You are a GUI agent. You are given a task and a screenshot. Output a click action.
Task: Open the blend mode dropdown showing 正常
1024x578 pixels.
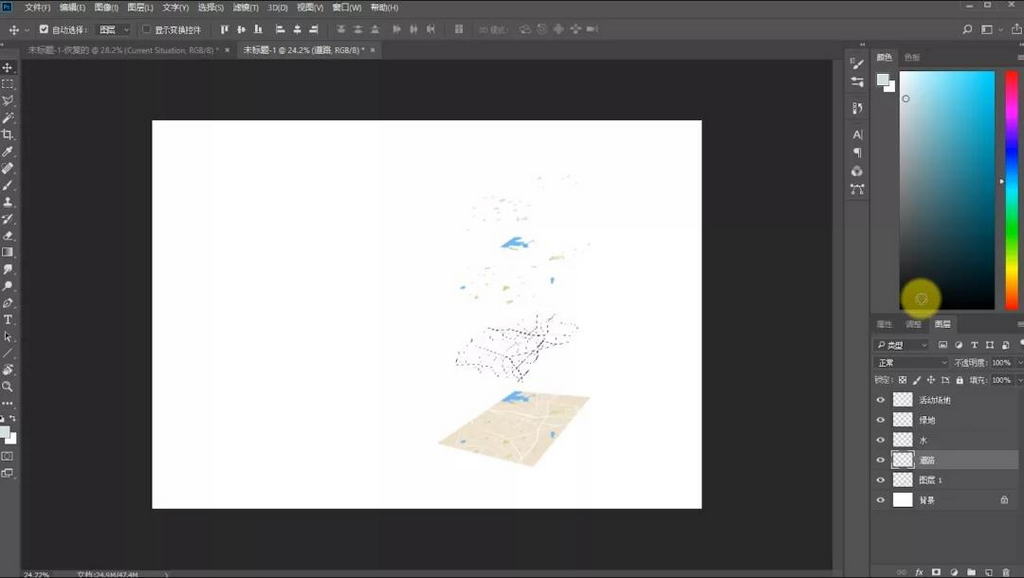point(911,363)
